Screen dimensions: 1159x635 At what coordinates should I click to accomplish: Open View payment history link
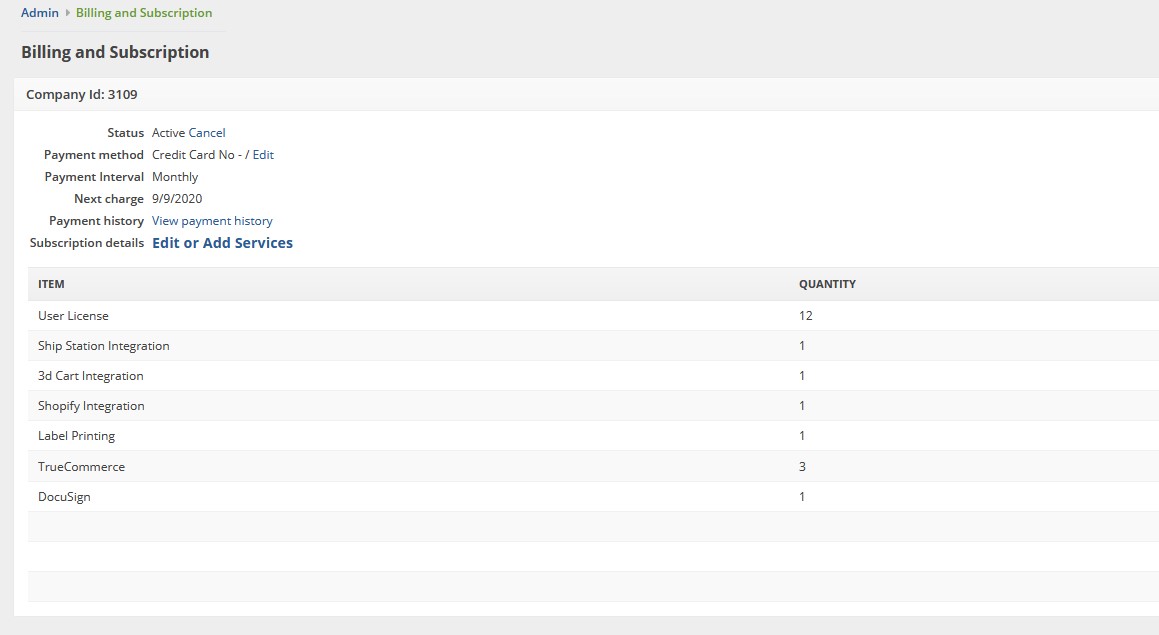coord(212,221)
